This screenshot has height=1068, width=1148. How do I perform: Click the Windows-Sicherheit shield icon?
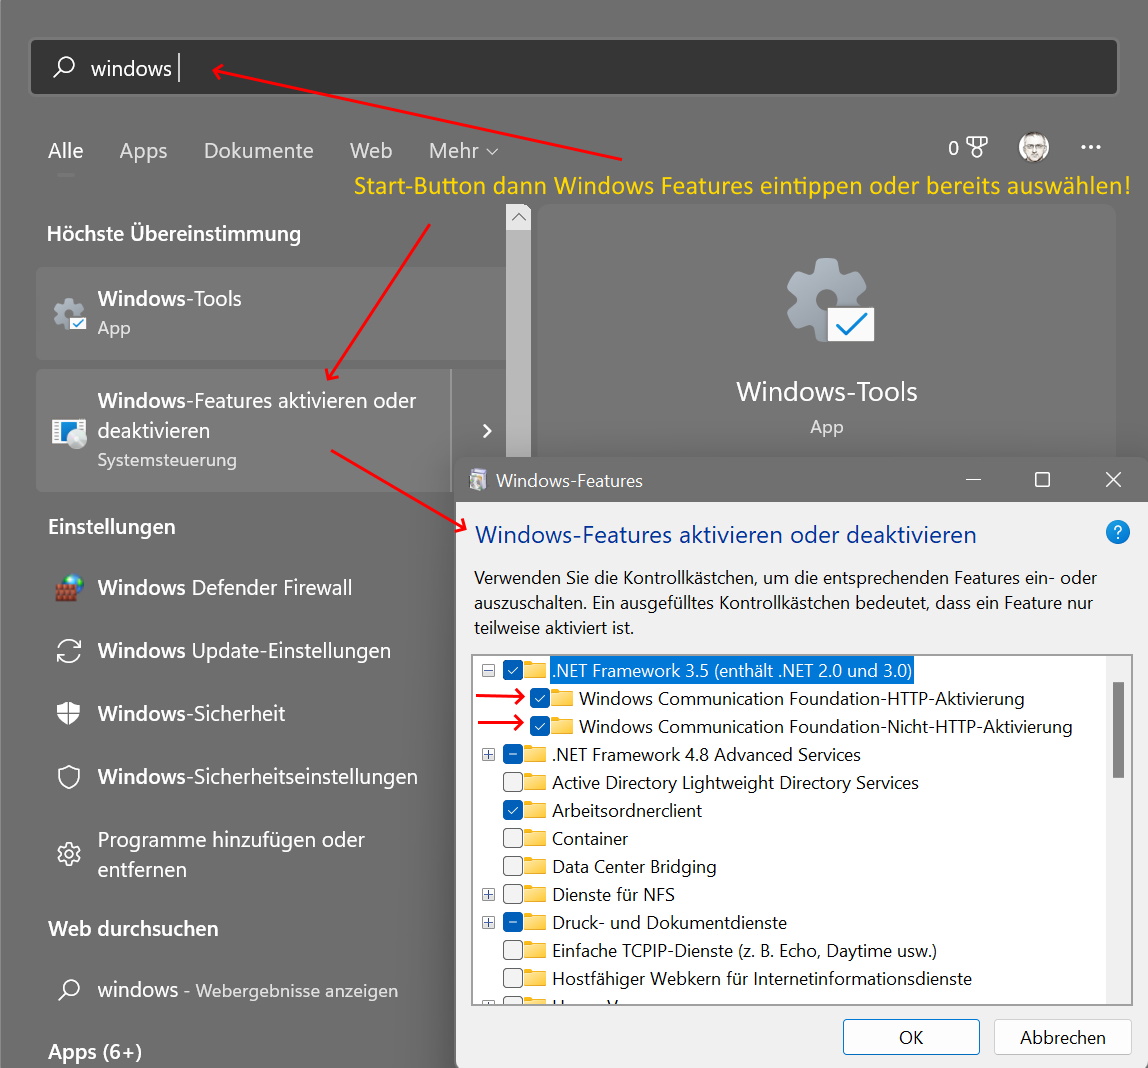pos(68,714)
